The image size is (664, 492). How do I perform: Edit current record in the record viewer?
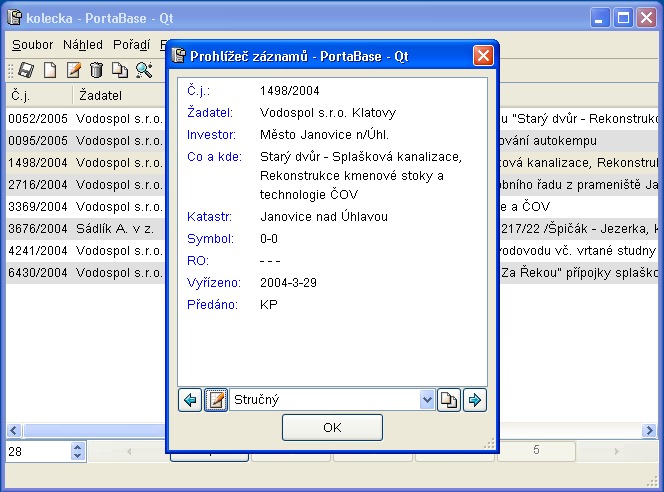tap(216, 400)
